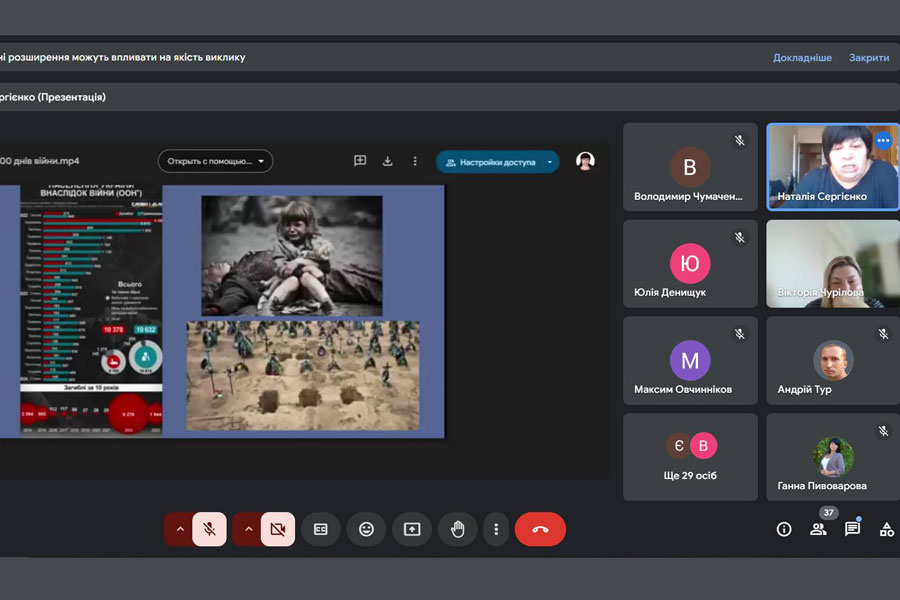This screenshot has width=900, height=600.
Task: Dismiss the banner with 'Закрити'
Action: [869, 58]
